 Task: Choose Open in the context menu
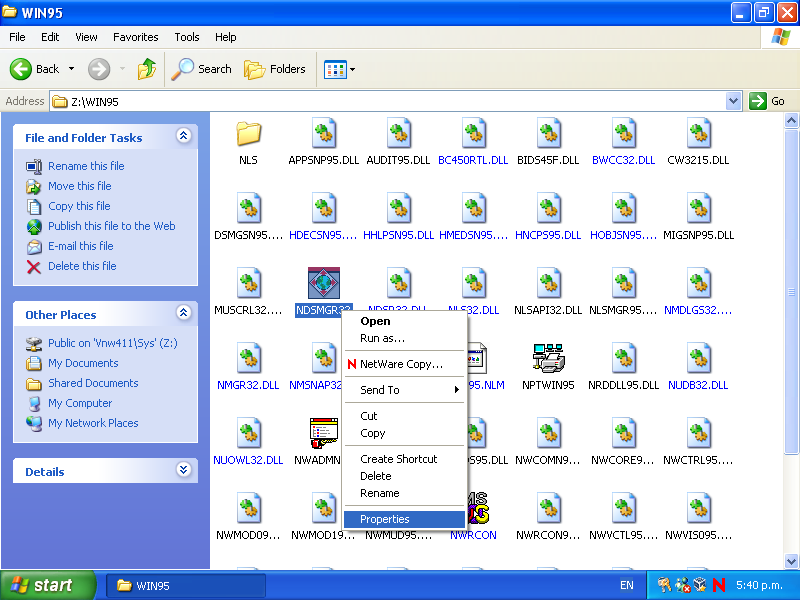click(404, 321)
